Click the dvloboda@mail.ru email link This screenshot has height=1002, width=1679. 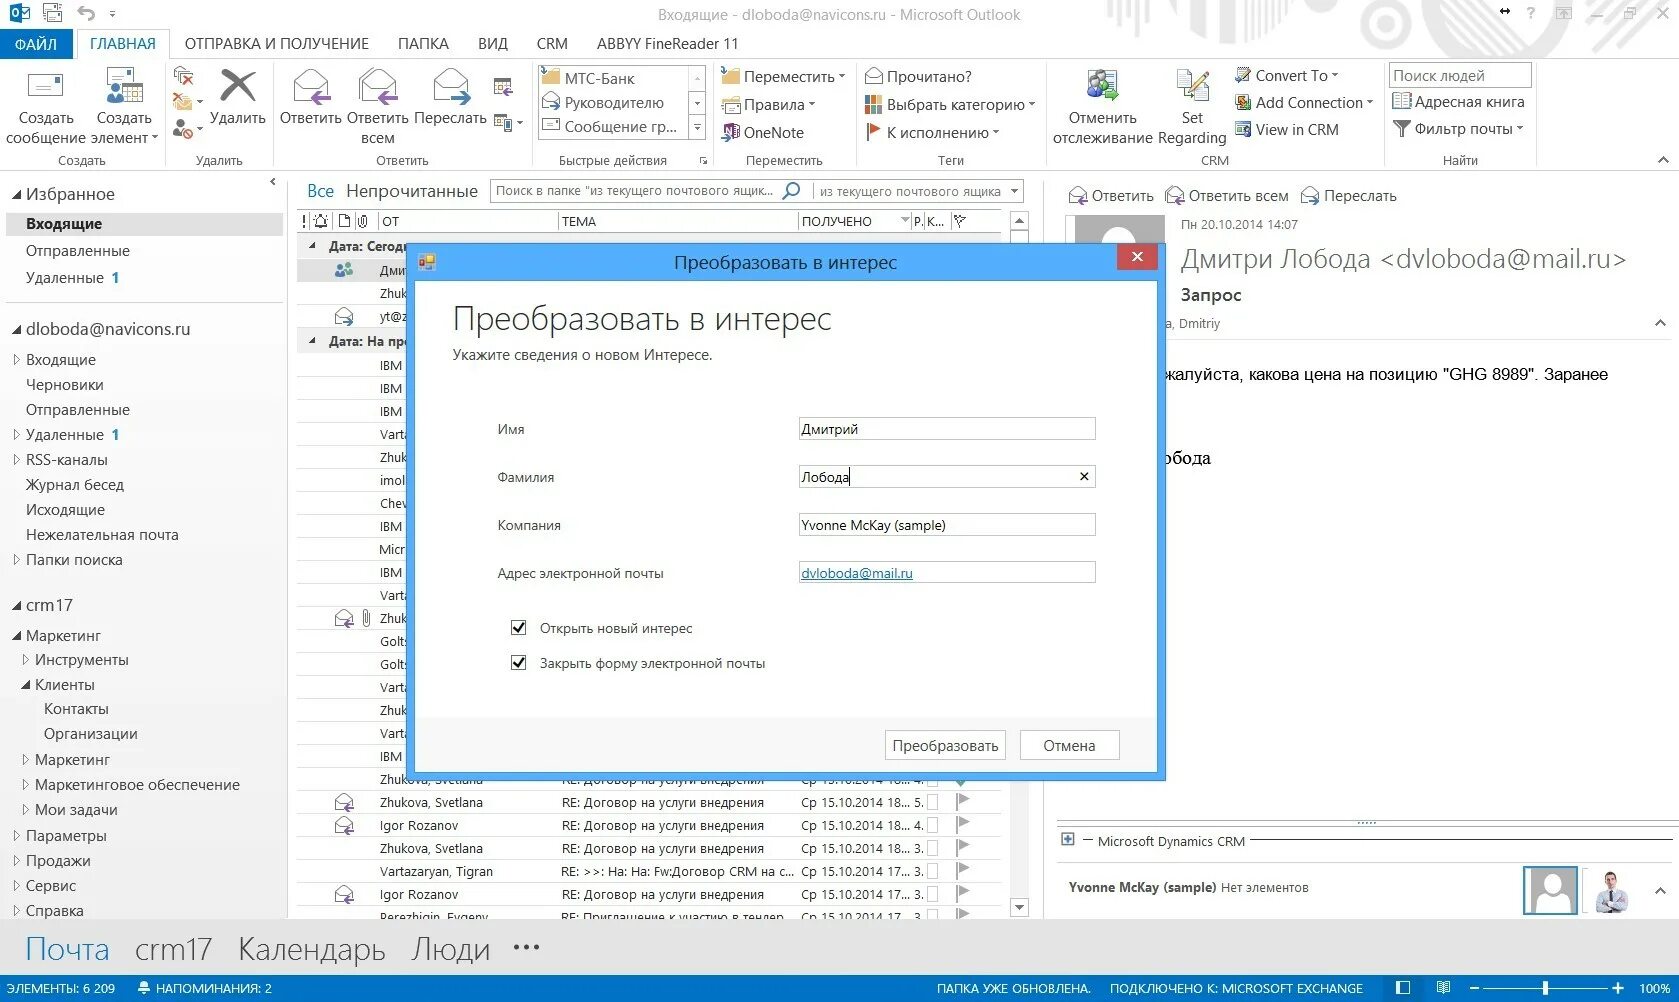coord(857,573)
